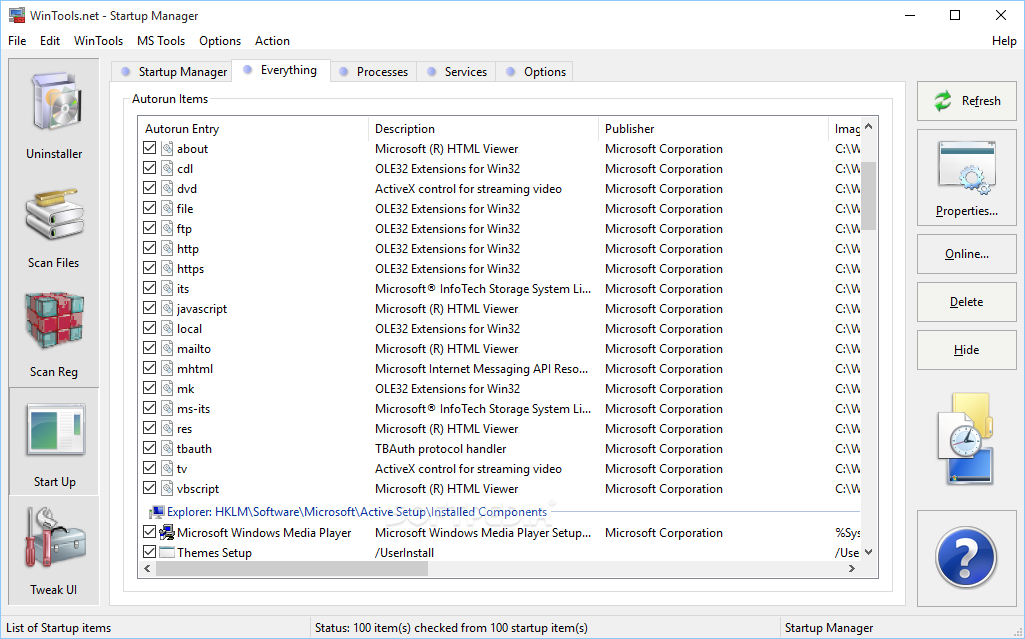Switch to the Services tab

[456, 71]
